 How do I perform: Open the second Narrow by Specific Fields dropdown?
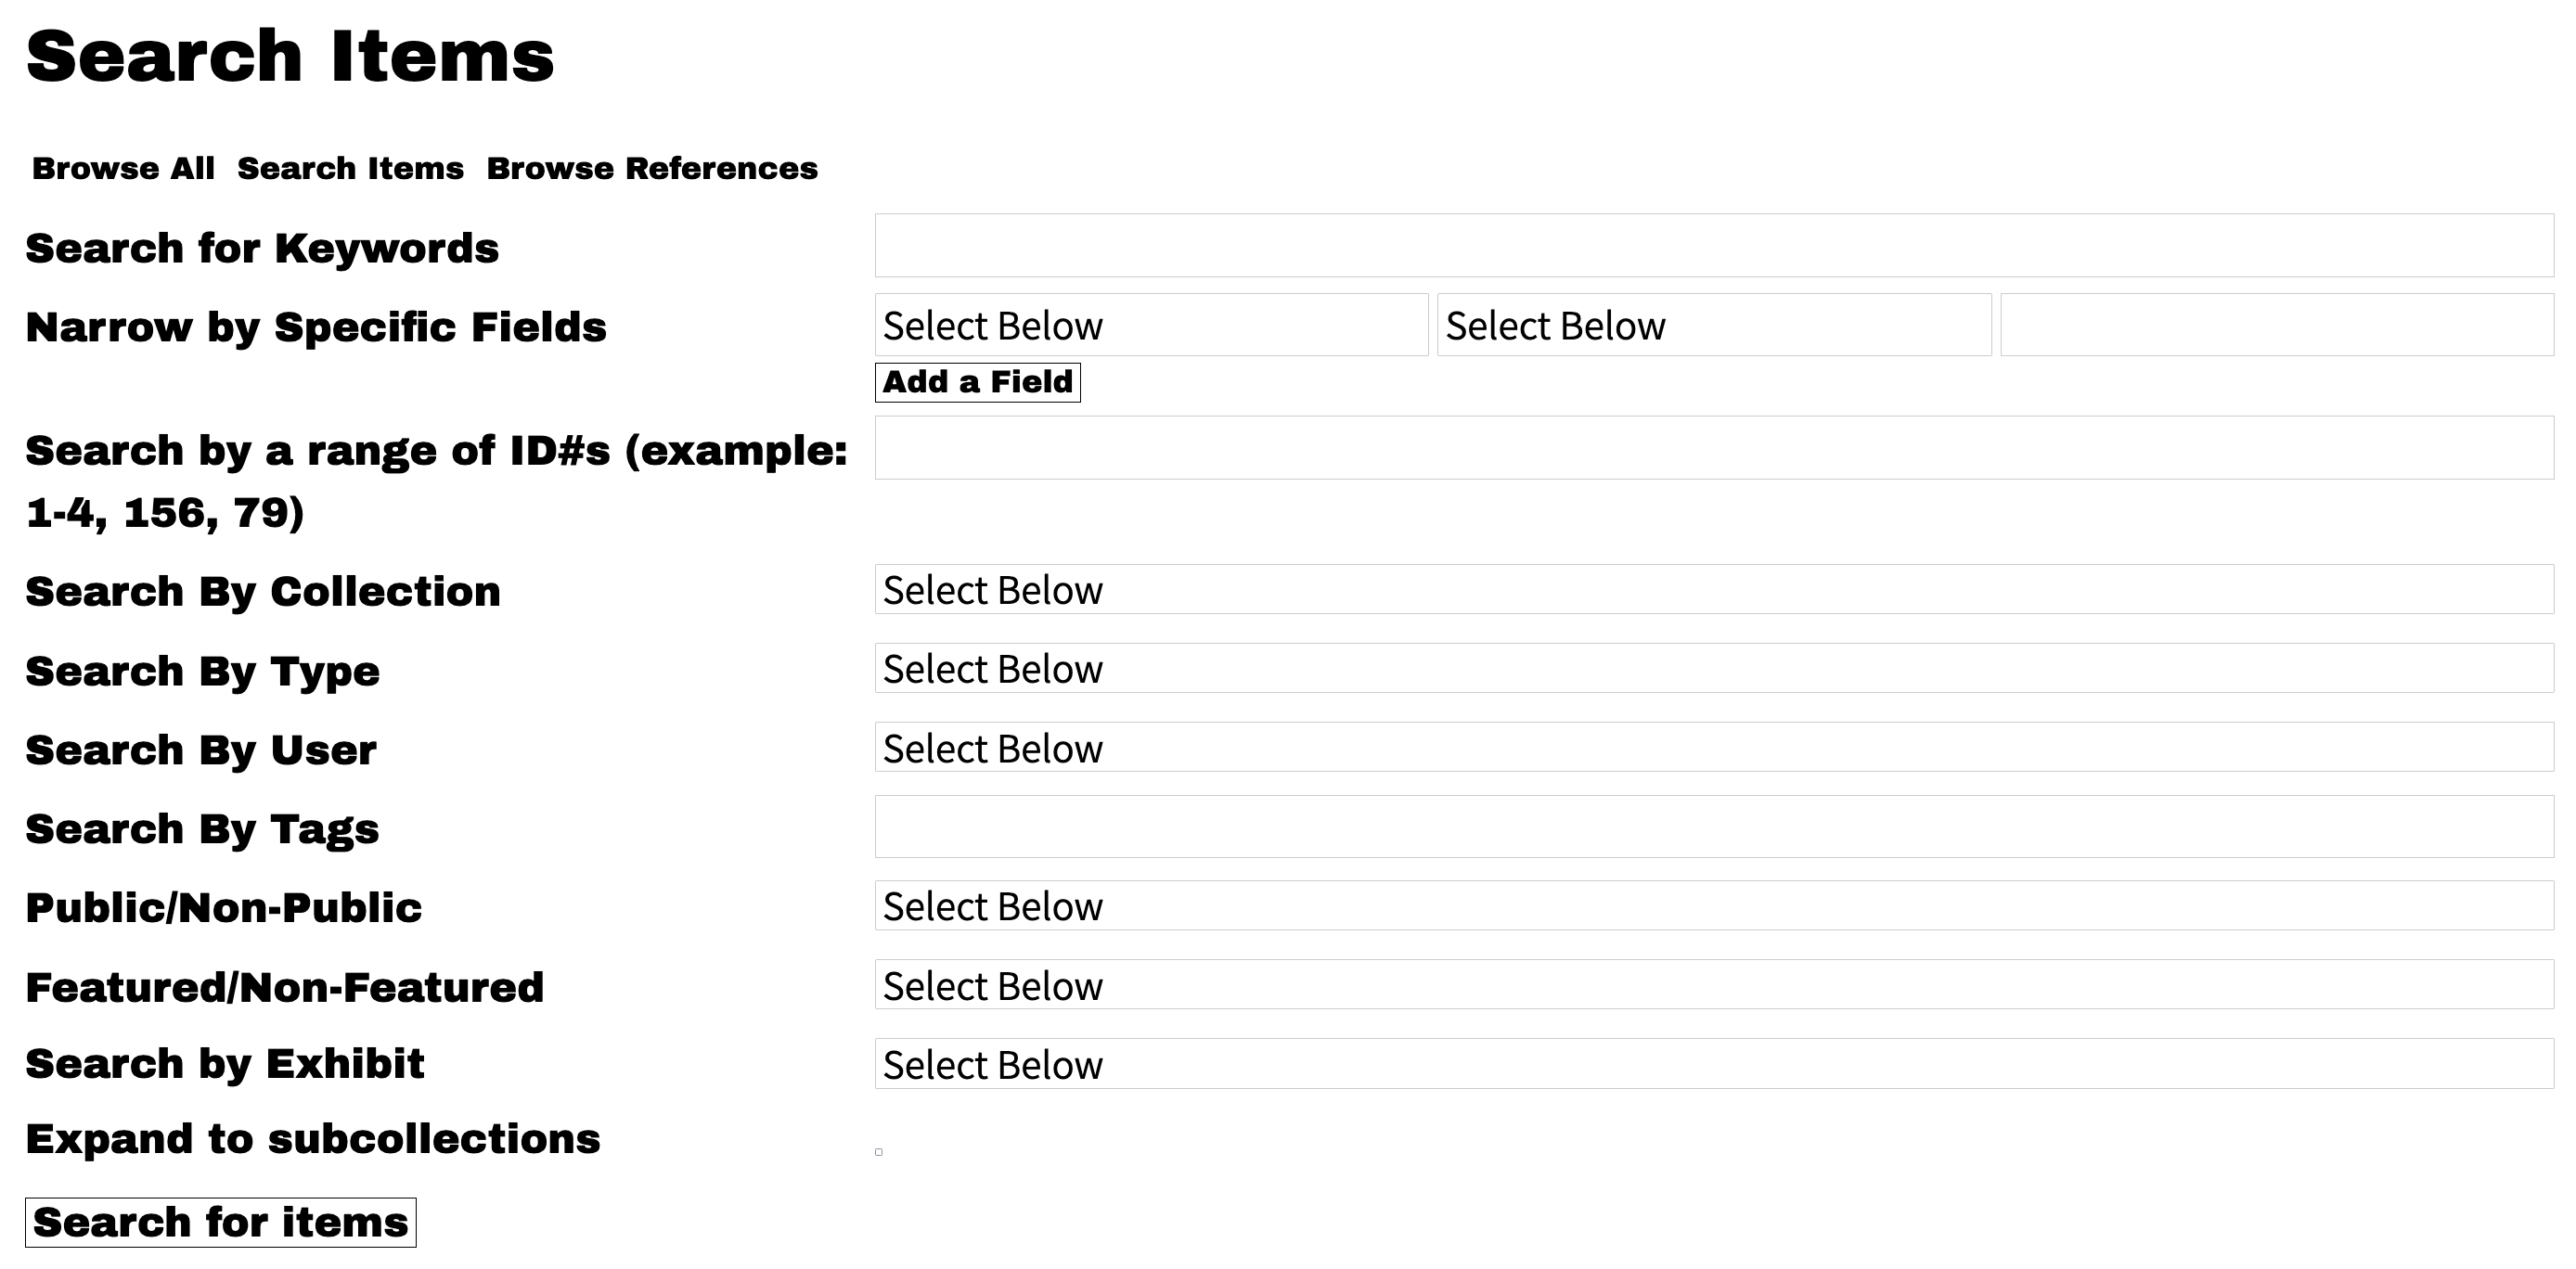[x=1714, y=325]
